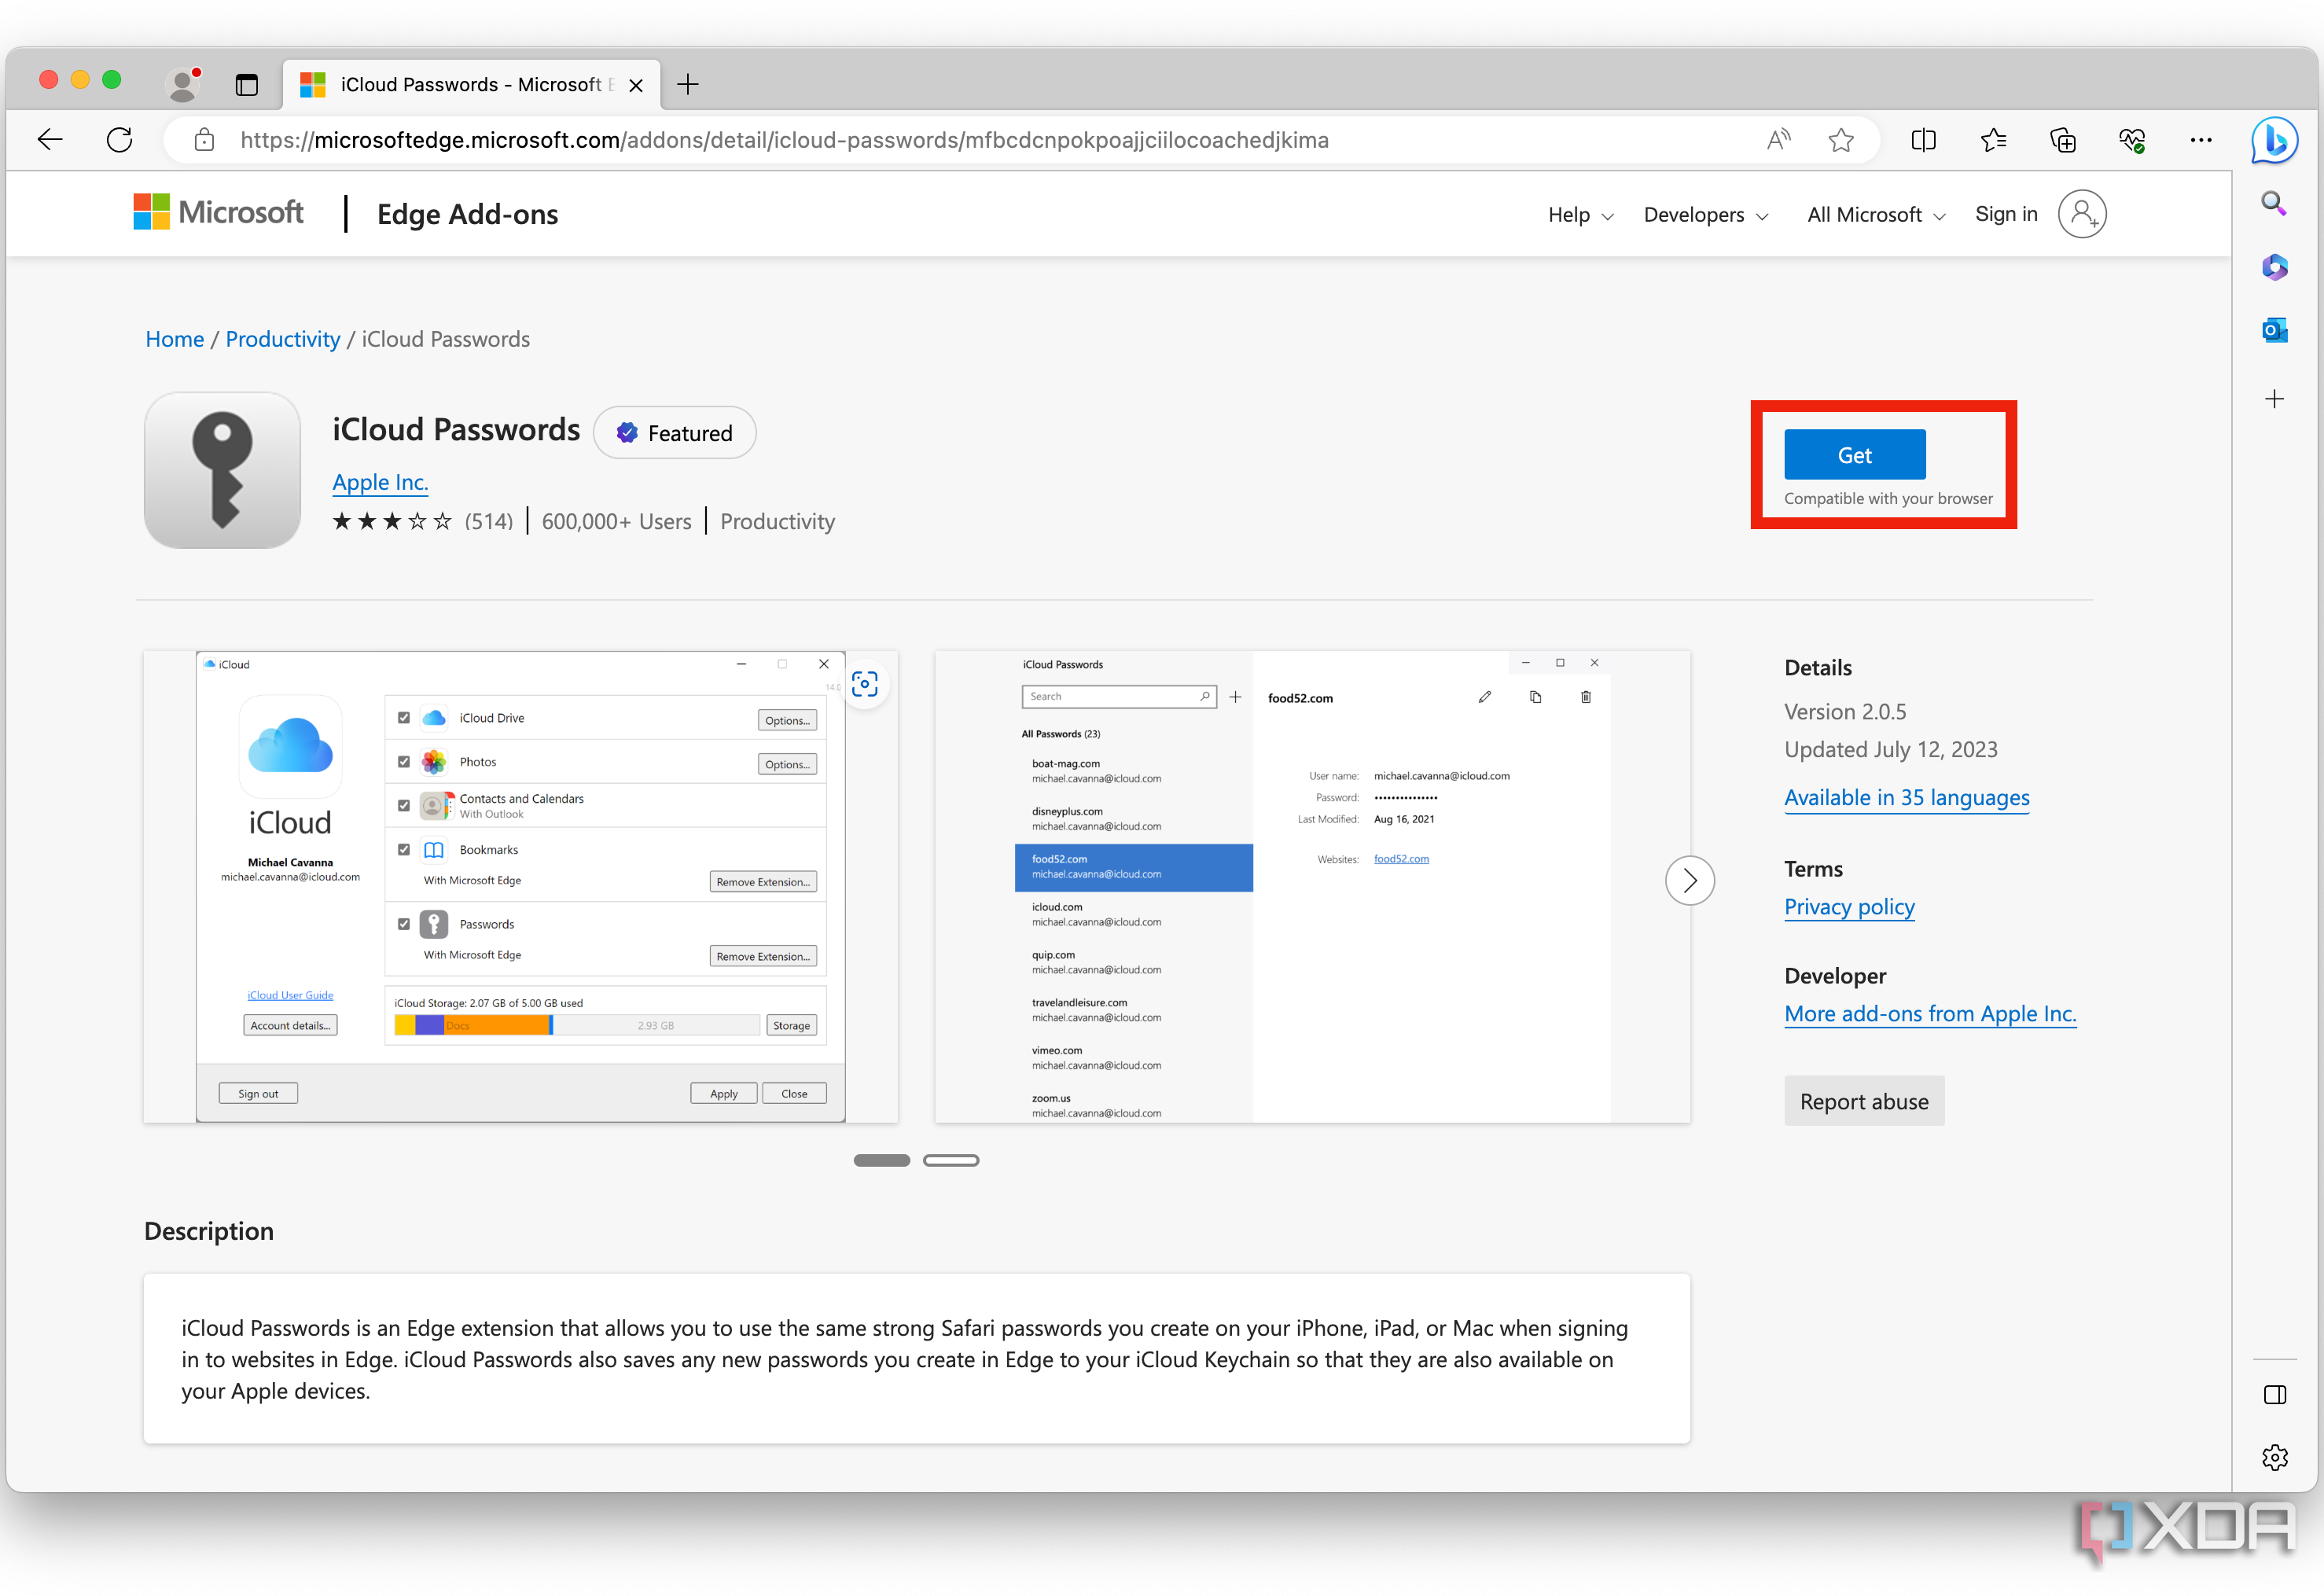Screen dimensions: 2324x1596
Task: Click the Browser essentials heart icon
Action: click(x=2131, y=140)
